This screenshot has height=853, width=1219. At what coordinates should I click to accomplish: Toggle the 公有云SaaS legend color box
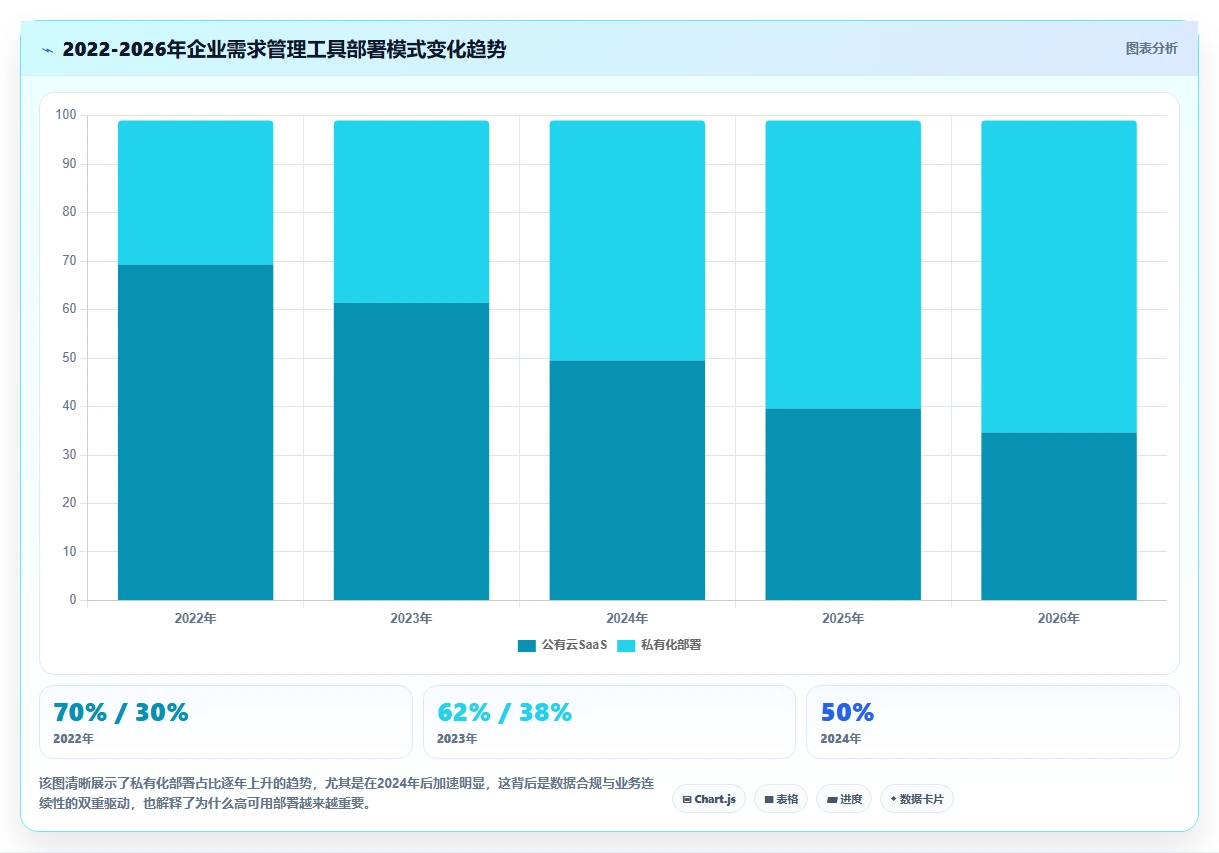coord(527,645)
